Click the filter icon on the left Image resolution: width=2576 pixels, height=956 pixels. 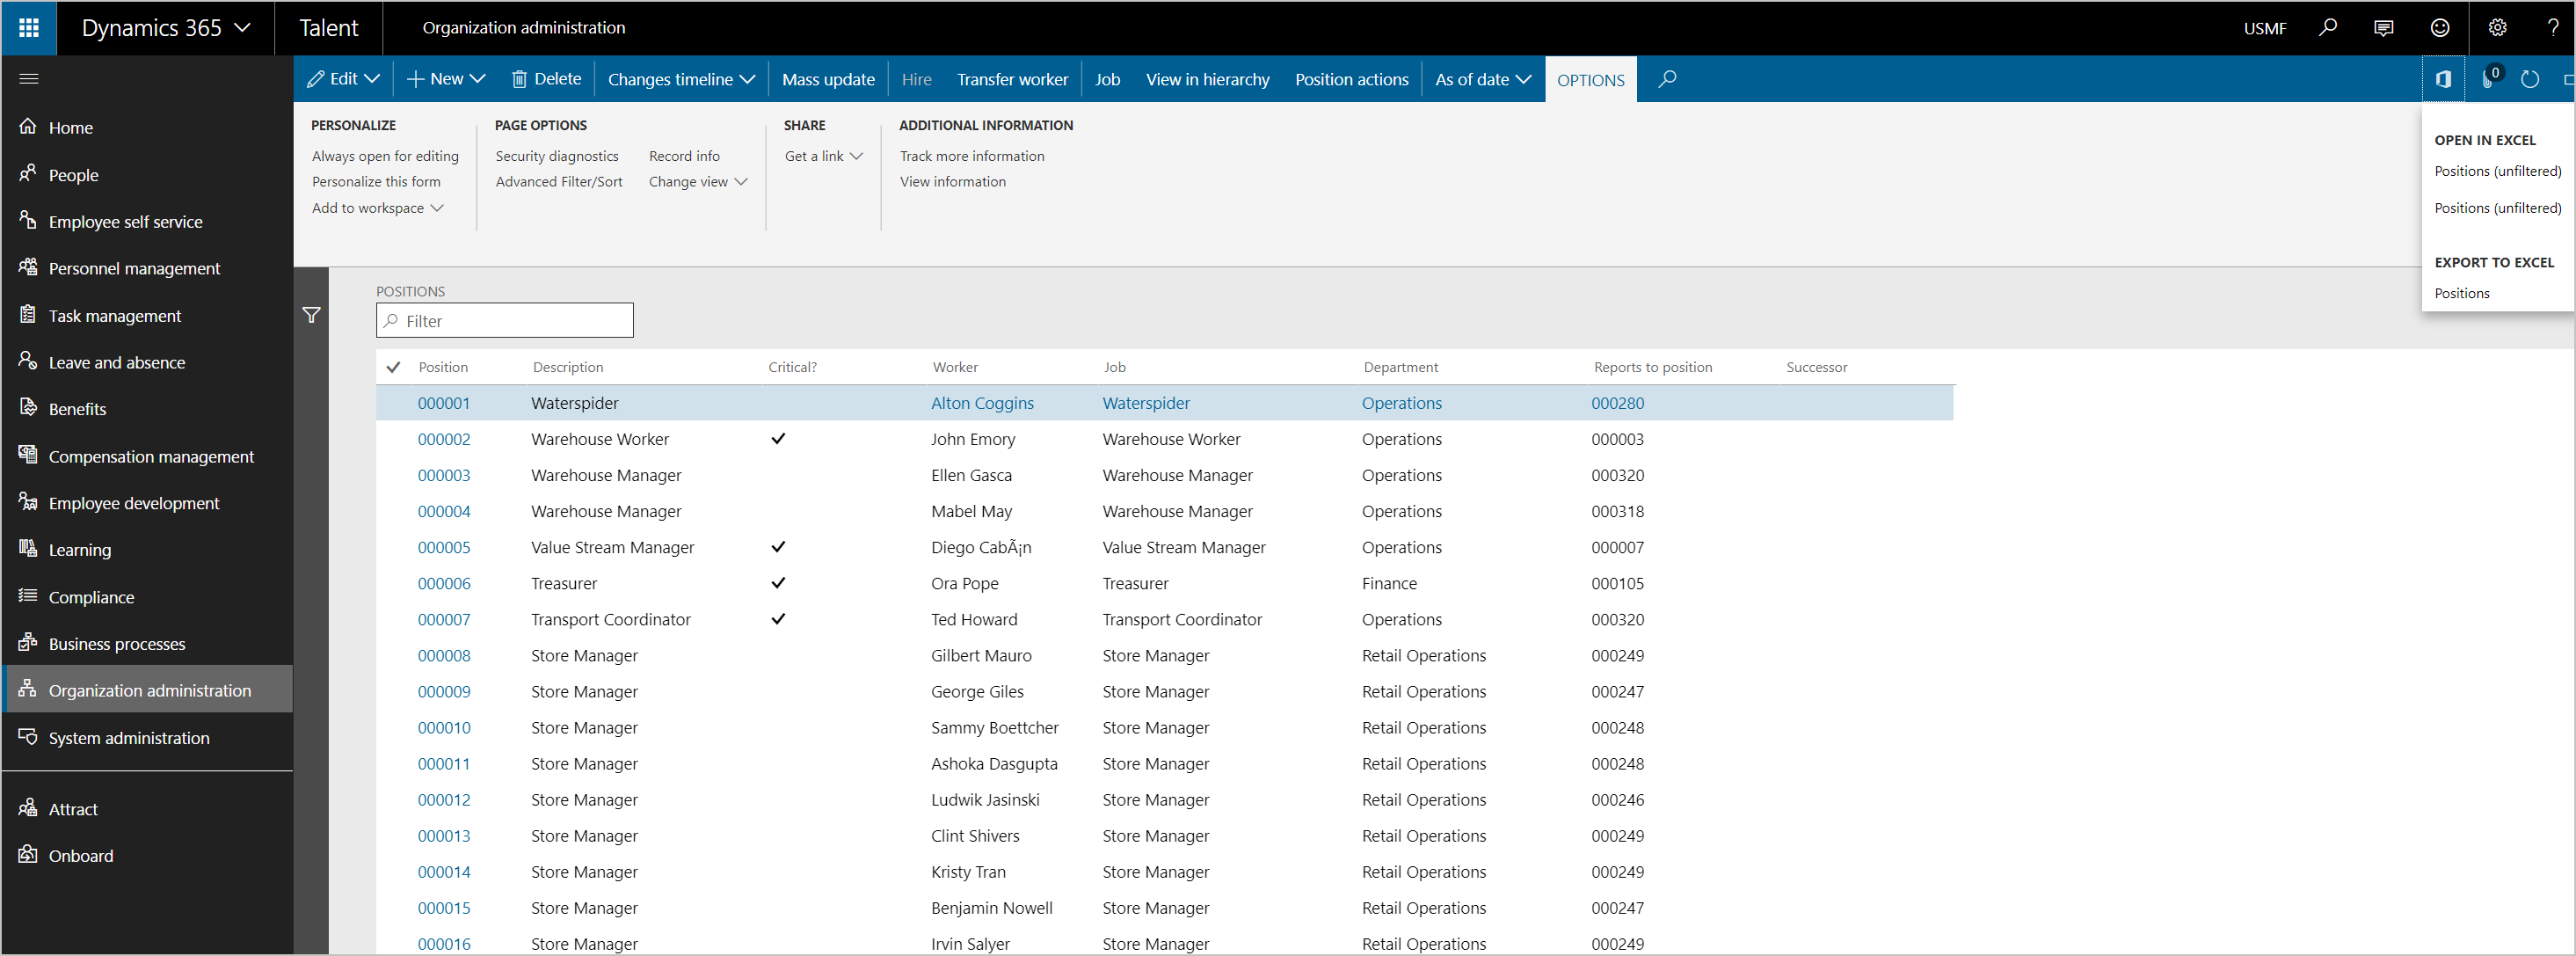point(310,316)
